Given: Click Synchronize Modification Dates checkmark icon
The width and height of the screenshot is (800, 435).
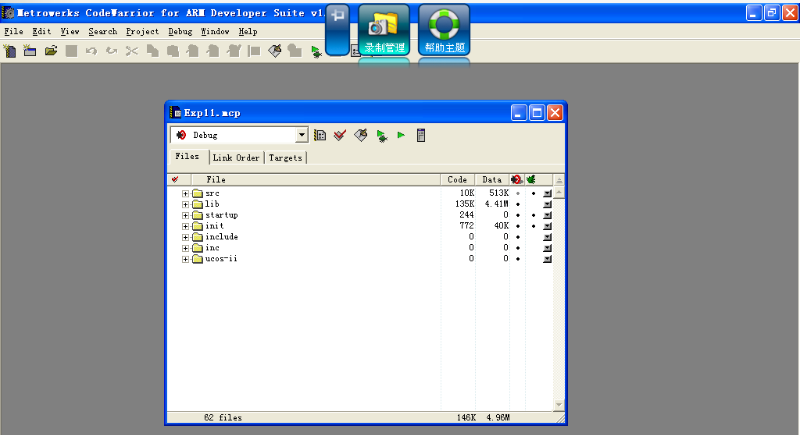Looking at the screenshot, I should click(340, 135).
